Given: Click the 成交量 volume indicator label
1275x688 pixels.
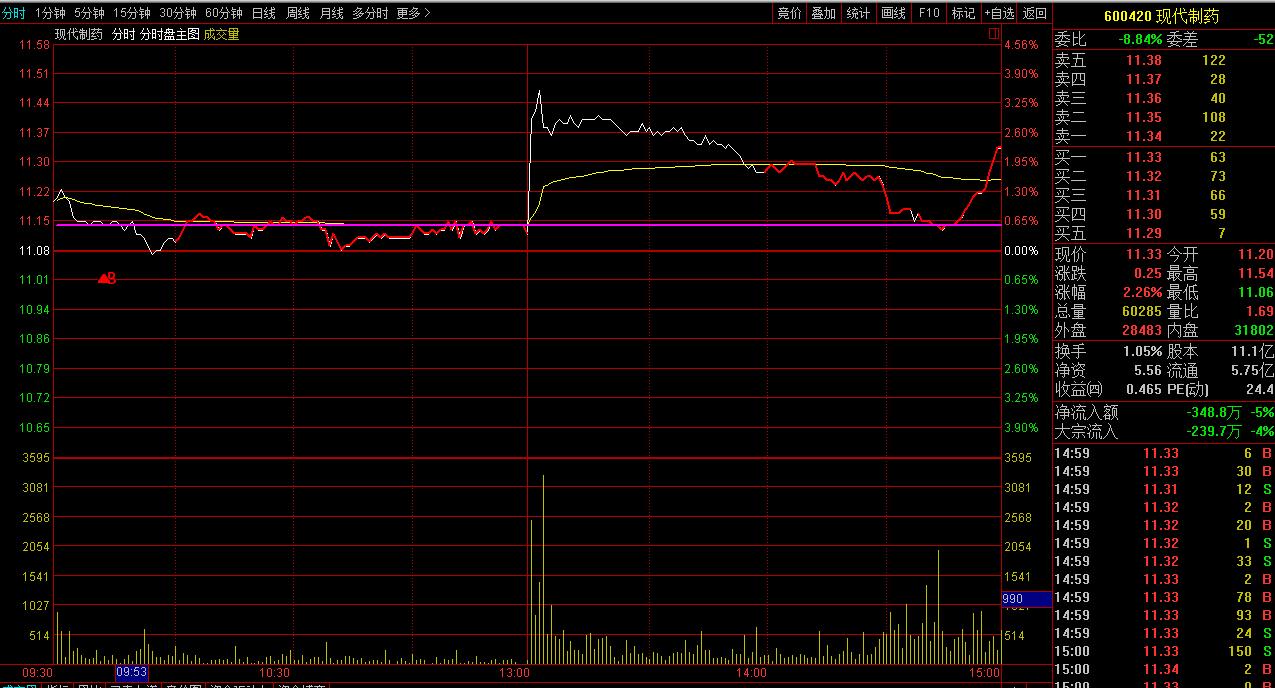Looking at the screenshot, I should (221, 34).
